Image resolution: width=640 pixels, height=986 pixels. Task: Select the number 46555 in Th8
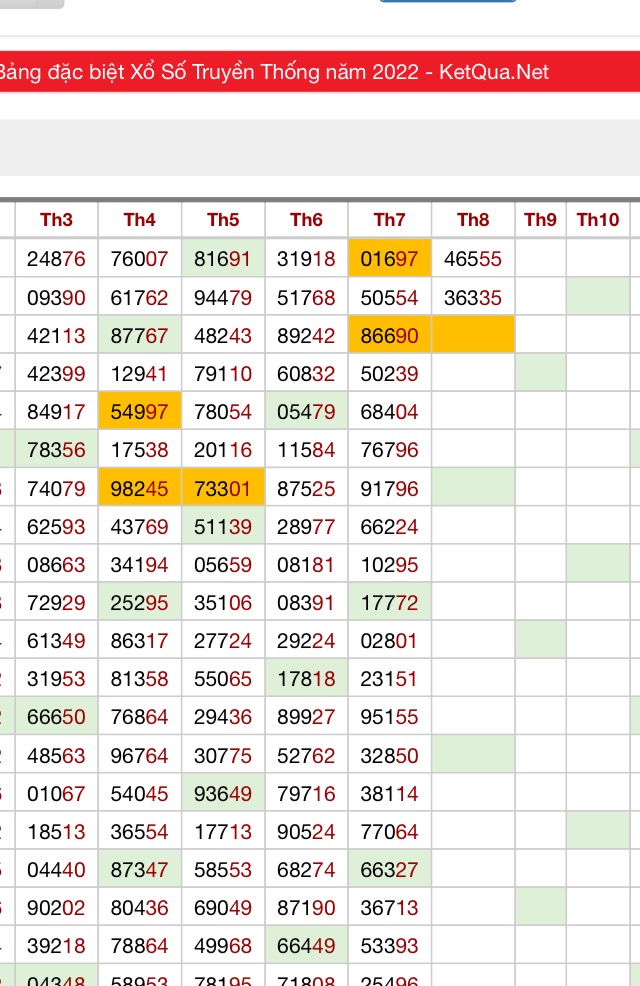click(x=473, y=258)
